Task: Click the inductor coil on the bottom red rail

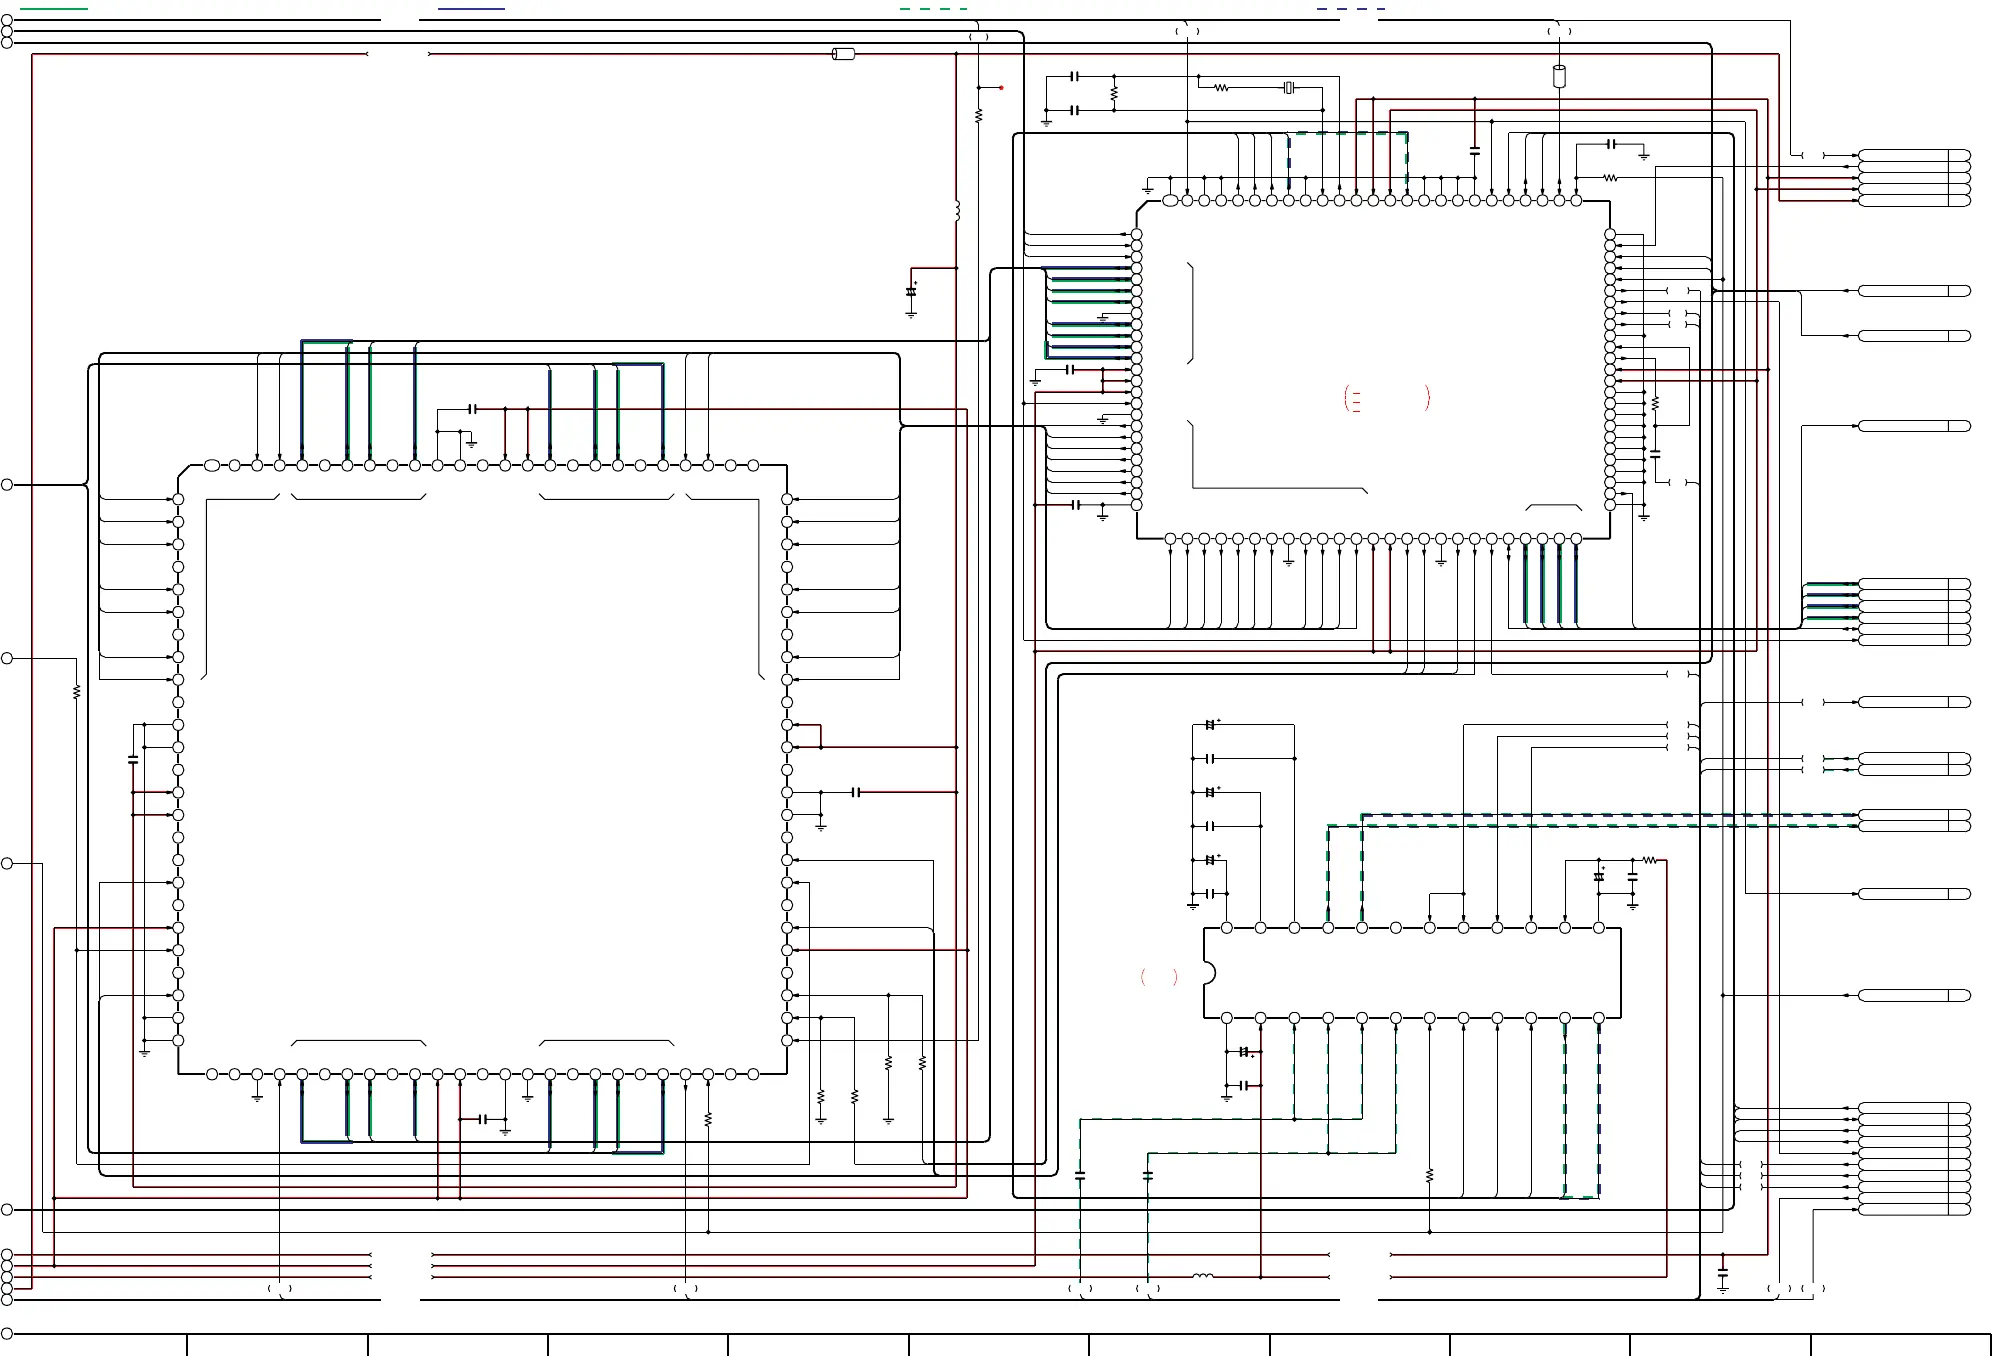Action: click(x=1203, y=1276)
